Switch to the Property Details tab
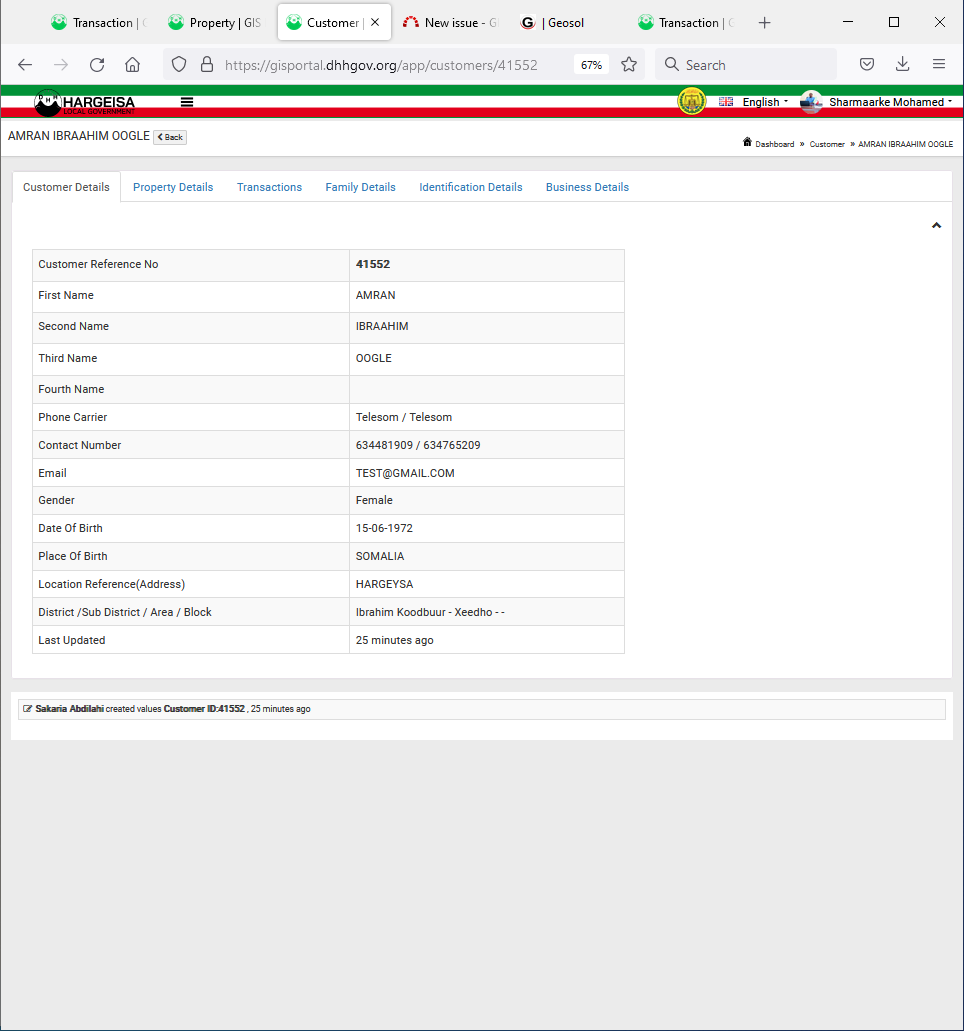 pyautogui.click(x=173, y=187)
